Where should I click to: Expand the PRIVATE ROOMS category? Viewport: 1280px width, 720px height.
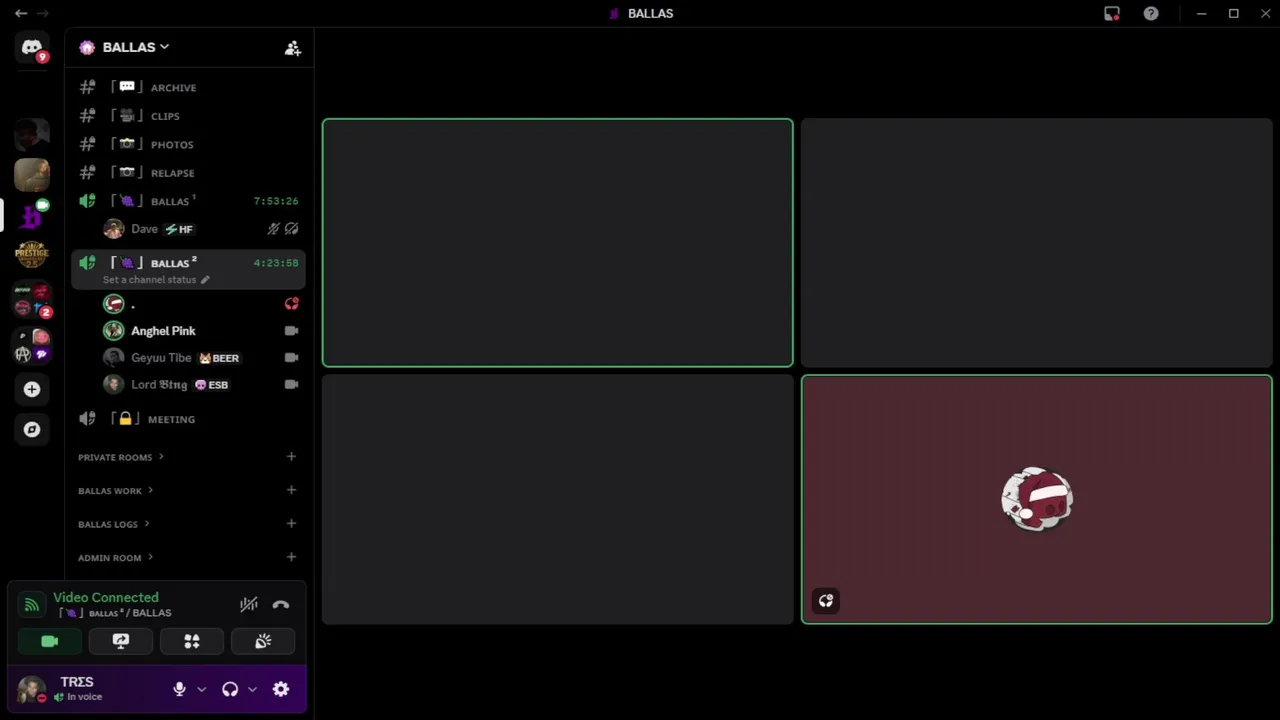(x=121, y=457)
